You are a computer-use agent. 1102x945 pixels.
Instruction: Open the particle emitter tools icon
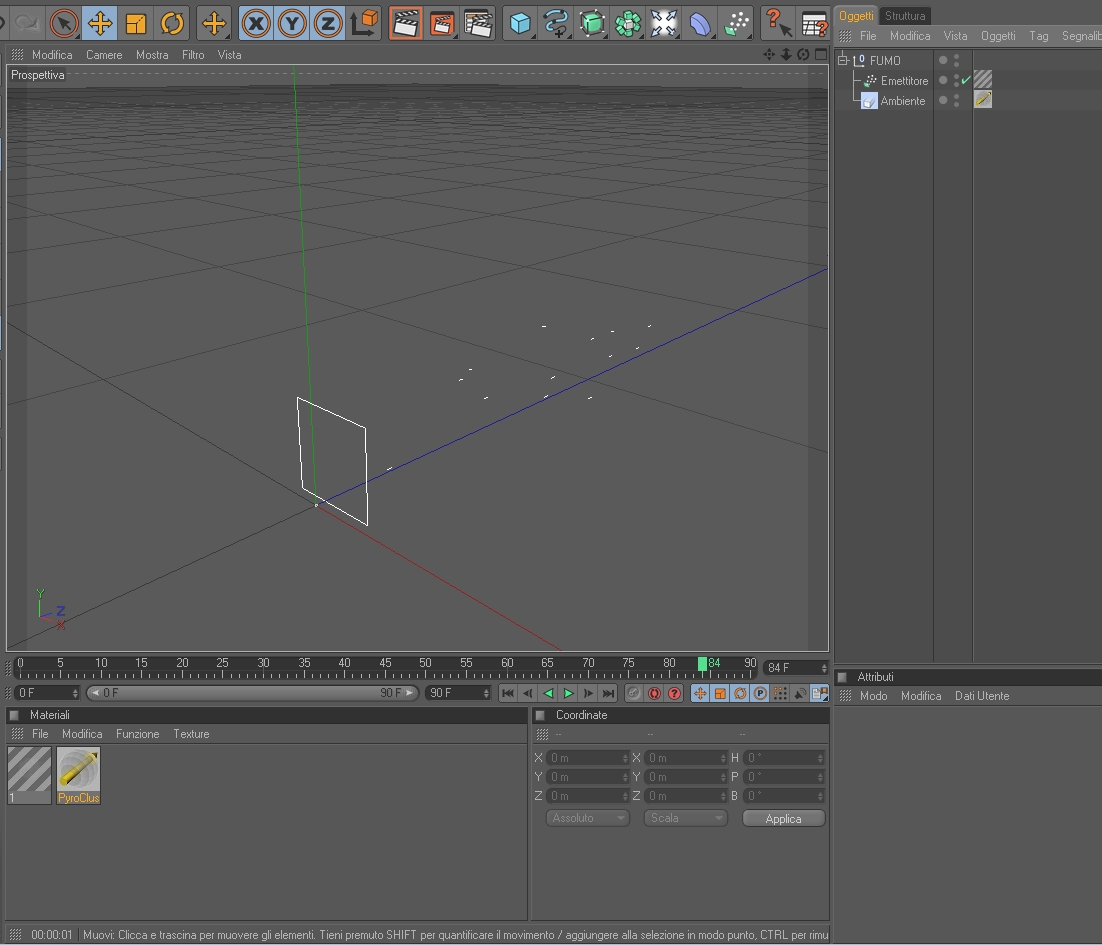click(736, 23)
